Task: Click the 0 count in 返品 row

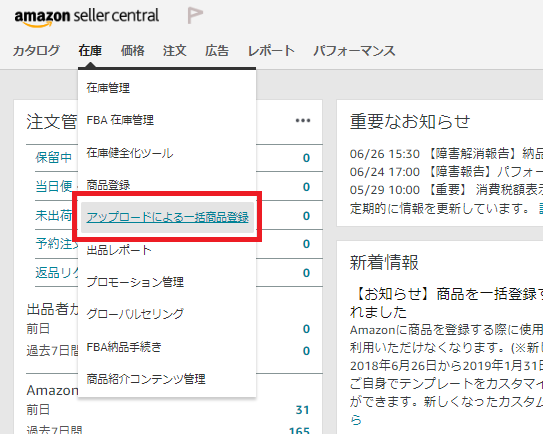Action: pos(306,273)
